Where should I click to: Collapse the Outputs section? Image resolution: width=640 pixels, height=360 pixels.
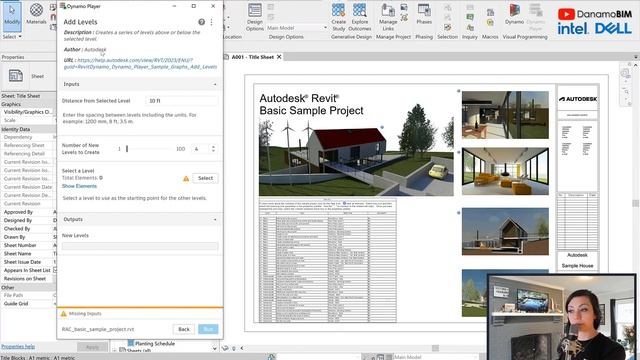pos(215,220)
